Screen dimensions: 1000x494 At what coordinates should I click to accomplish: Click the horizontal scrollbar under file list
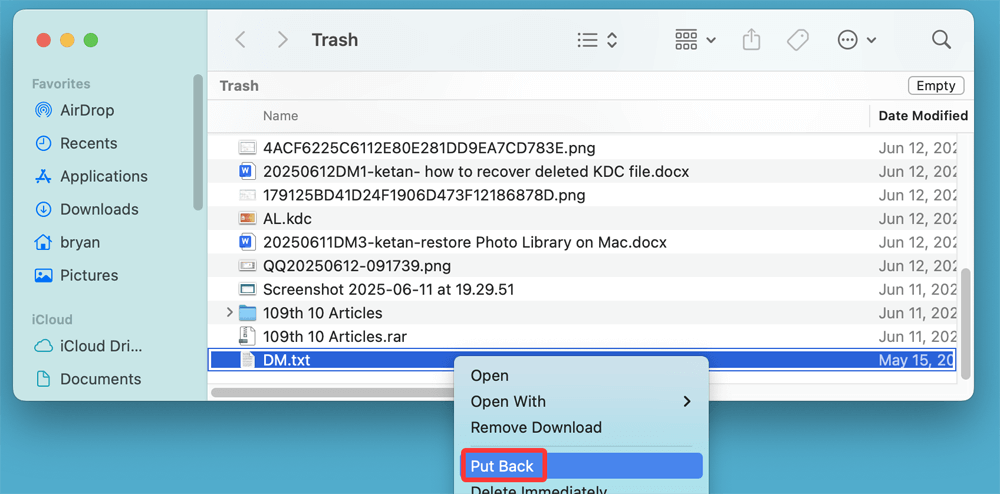click(x=332, y=392)
